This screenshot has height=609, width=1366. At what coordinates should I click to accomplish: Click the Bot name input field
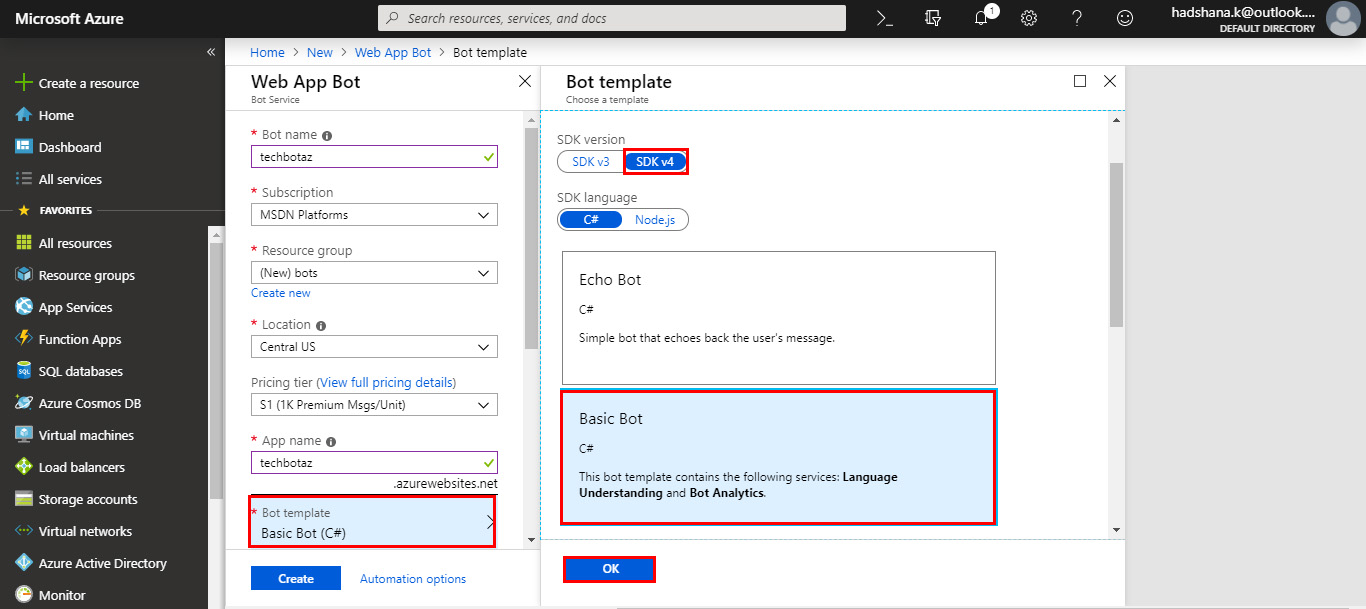pos(374,157)
